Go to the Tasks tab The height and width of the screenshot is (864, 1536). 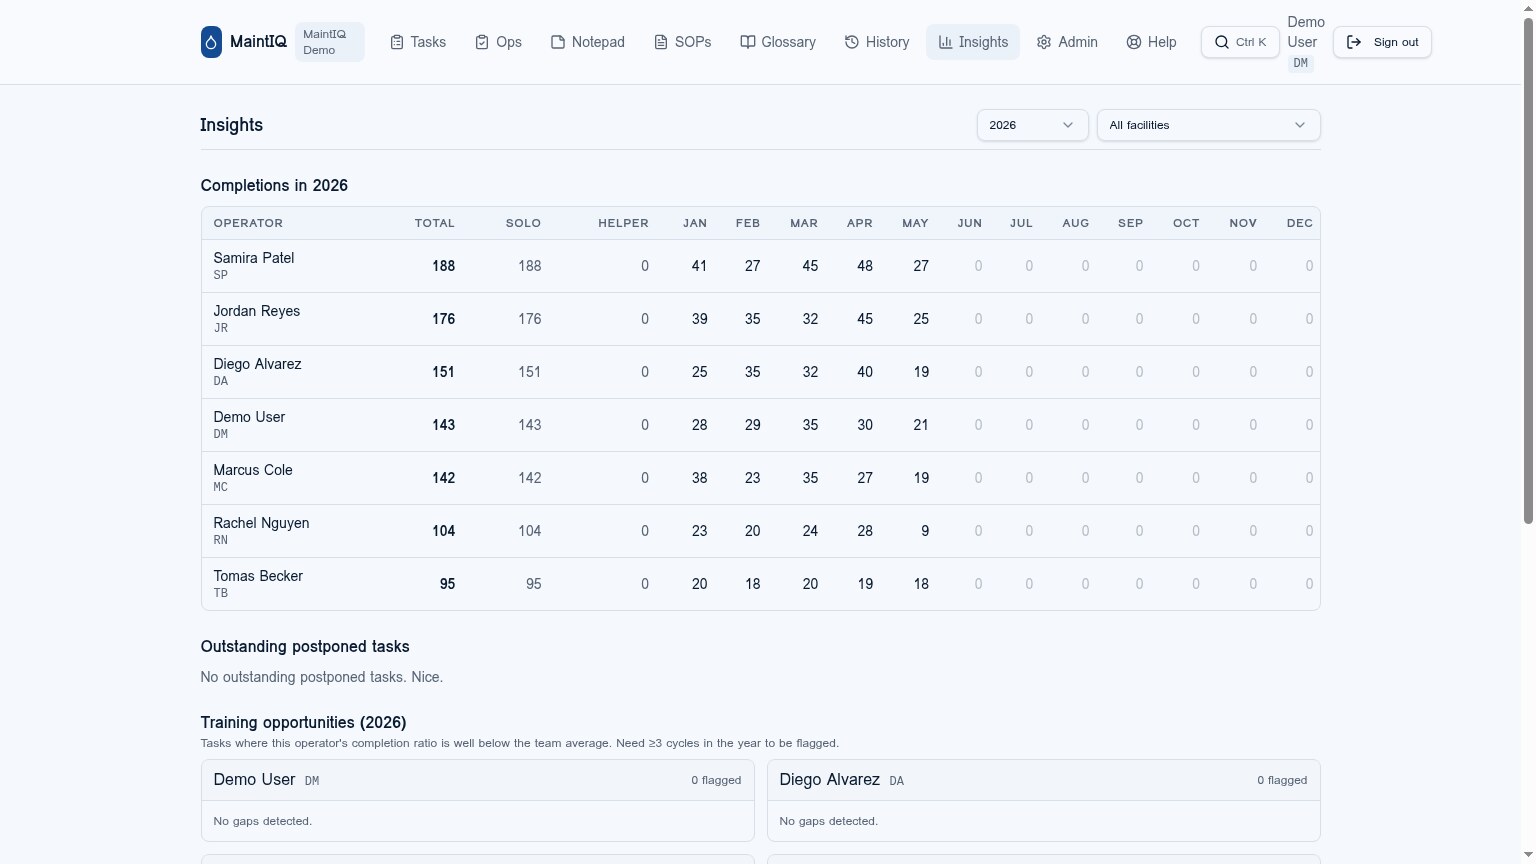point(418,42)
